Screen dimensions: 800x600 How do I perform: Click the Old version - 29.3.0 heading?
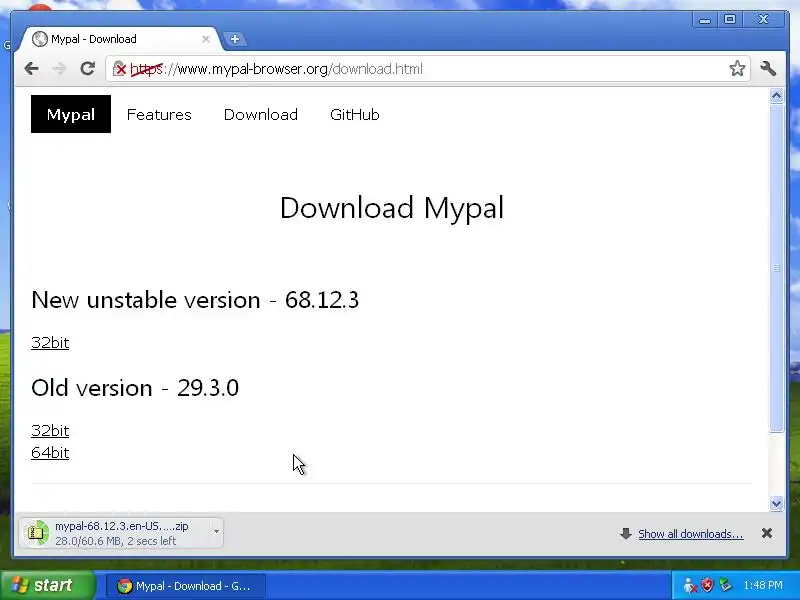coord(135,388)
